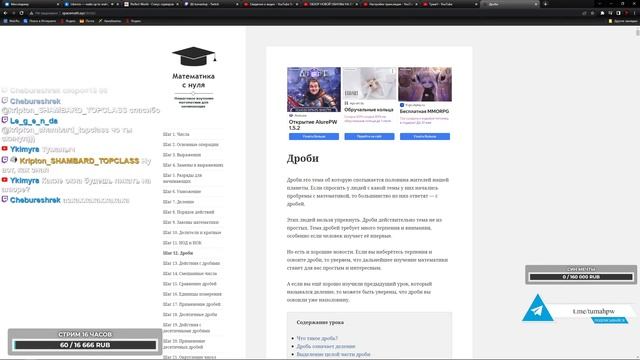
Task: Open Шаг 18. Десятичные дроби lesson
Action: coord(190,314)
